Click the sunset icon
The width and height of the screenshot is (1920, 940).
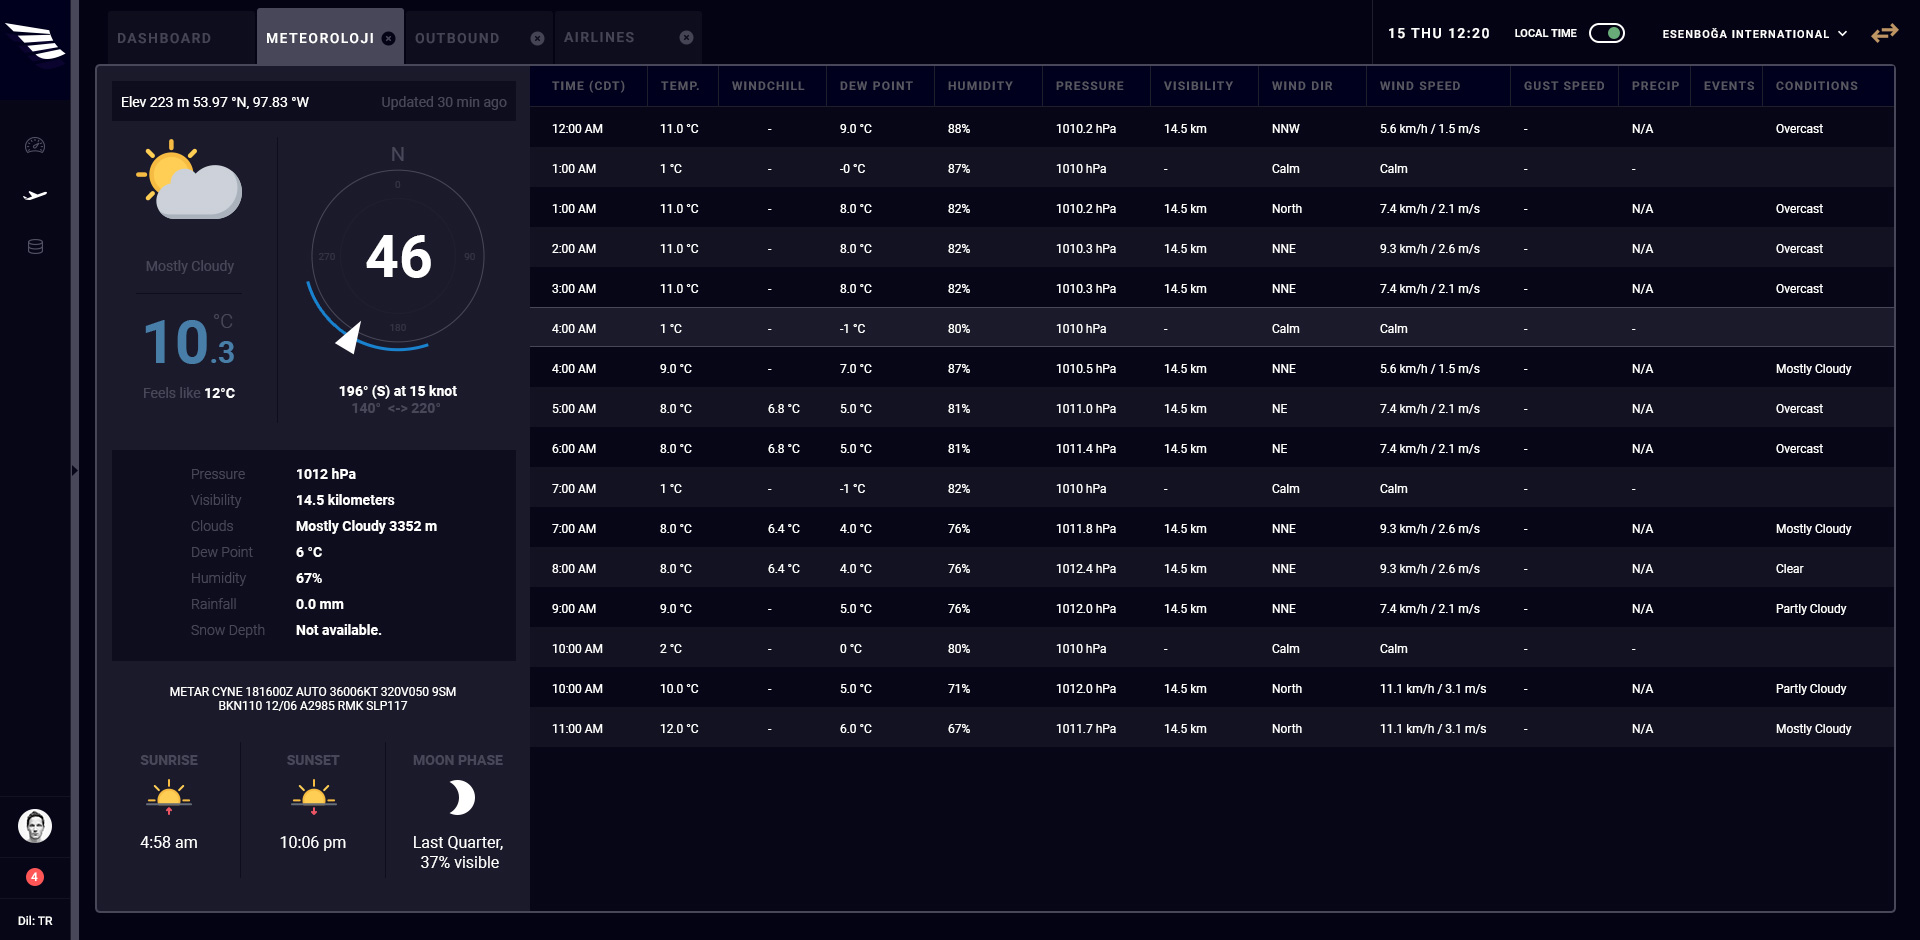point(313,797)
